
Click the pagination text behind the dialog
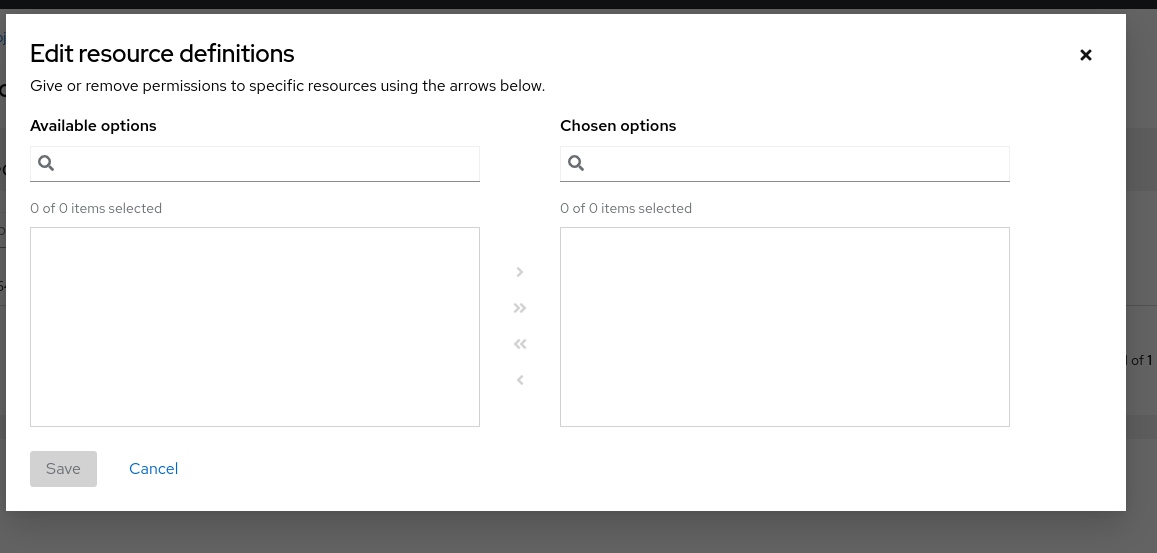1141,360
